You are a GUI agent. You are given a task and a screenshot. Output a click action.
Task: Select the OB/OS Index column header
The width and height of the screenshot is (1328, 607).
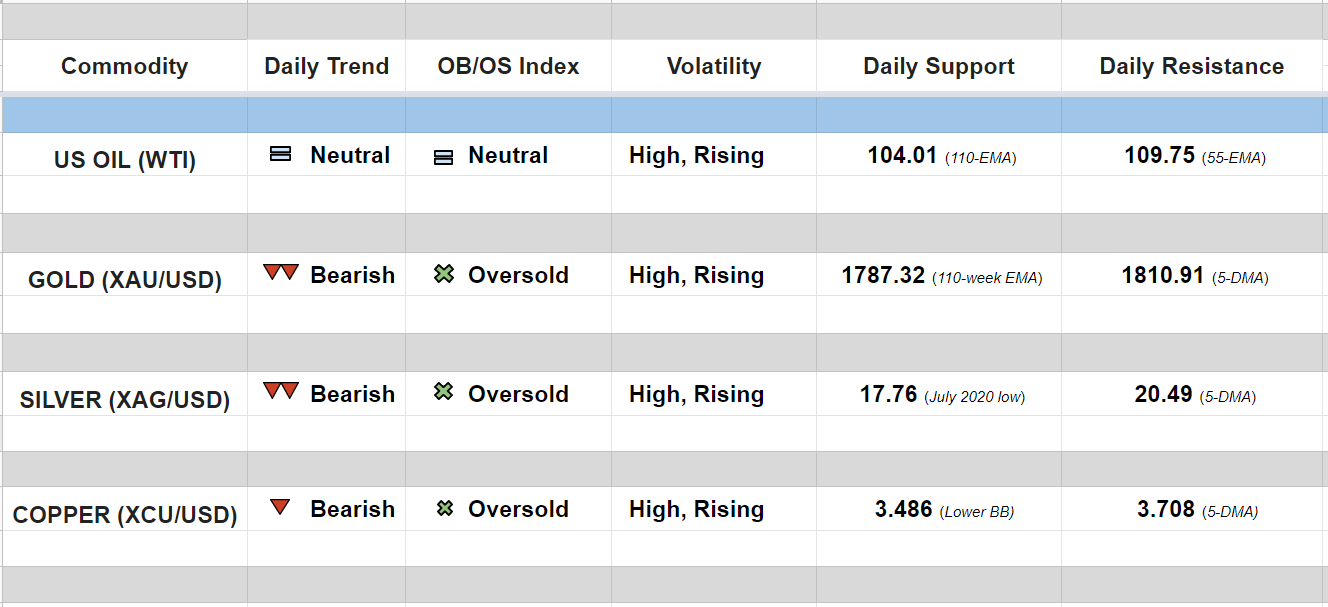click(508, 66)
